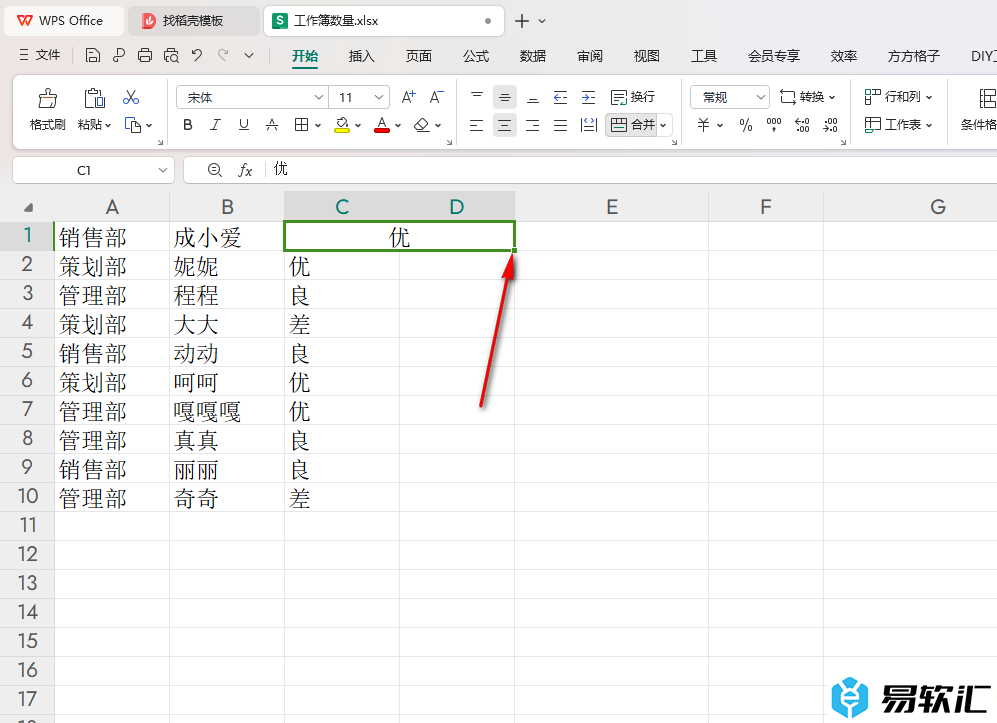Switch to the 视图 View tab
The width and height of the screenshot is (997, 723).
point(647,56)
